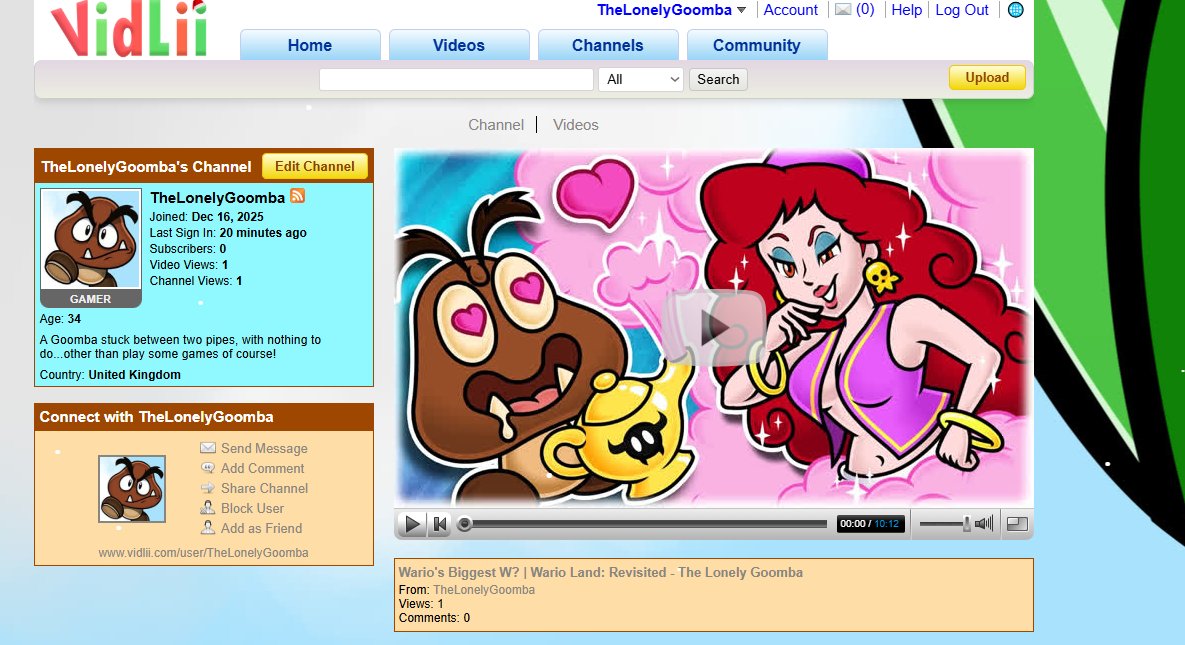Click the Block User link
The image size is (1185, 645).
[x=252, y=508]
